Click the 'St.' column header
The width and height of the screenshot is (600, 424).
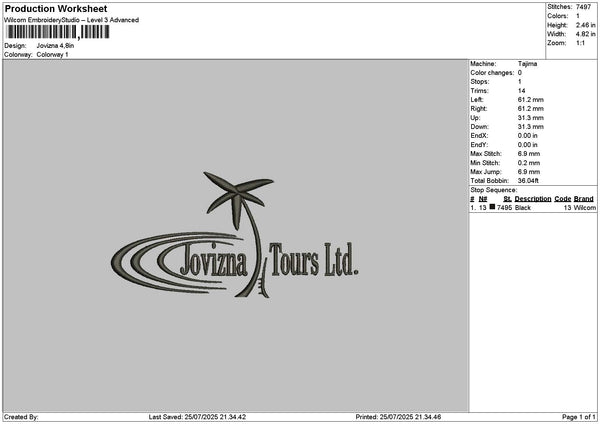pos(507,199)
